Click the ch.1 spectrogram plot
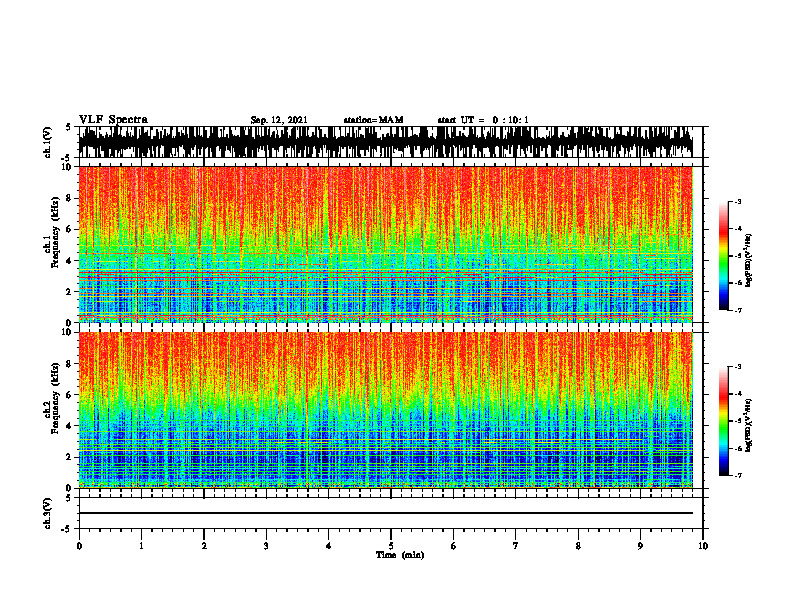This screenshot has width=792, height=612. [385, 244]
